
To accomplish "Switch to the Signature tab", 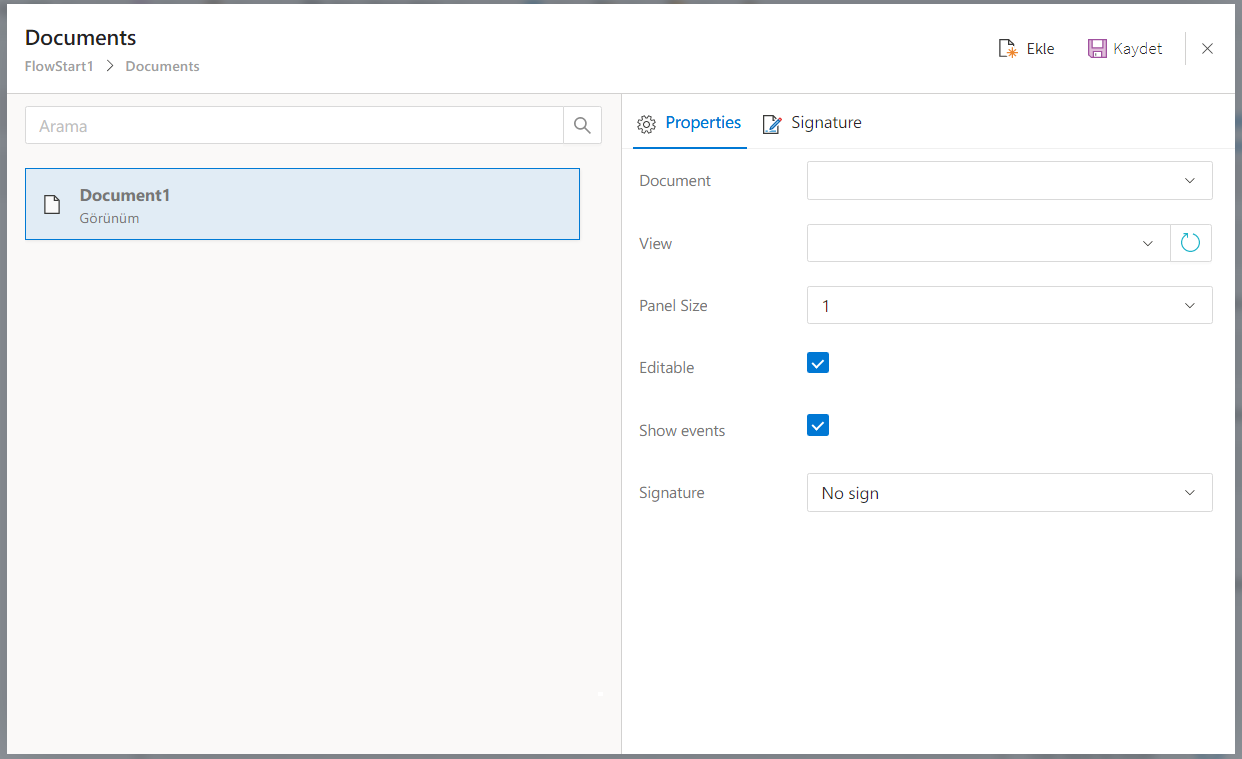I will [x=825, y=123].
